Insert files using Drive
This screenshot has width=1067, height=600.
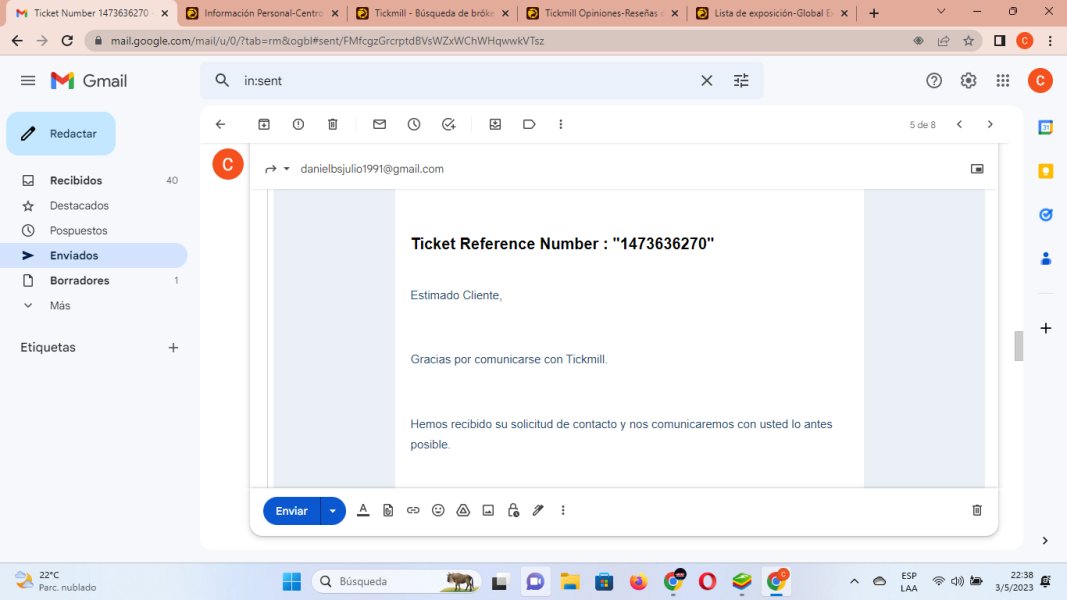(463, 510)
